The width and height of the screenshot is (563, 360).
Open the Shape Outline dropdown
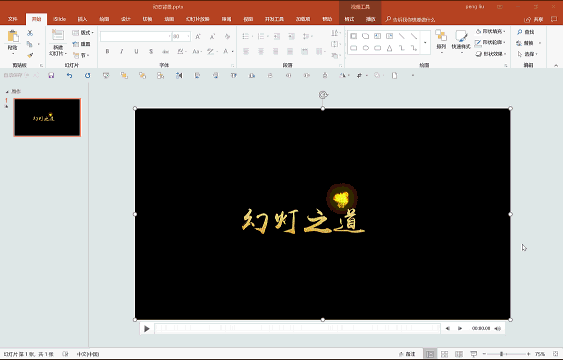pyautogui.click(x=490, y=42)
